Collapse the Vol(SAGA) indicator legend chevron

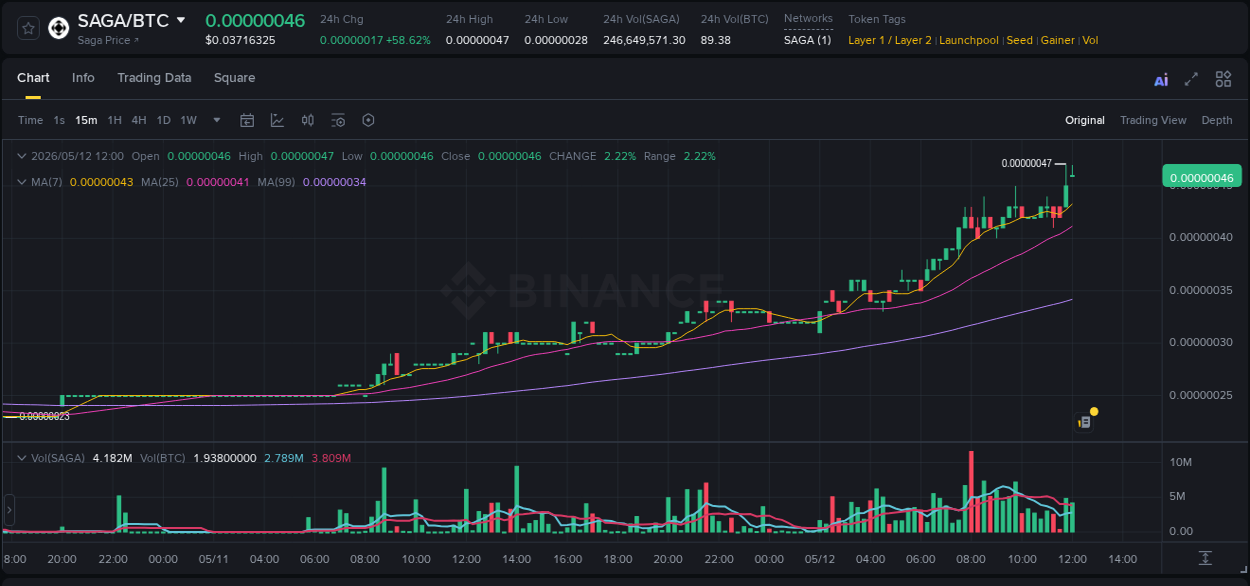(22, 458)
